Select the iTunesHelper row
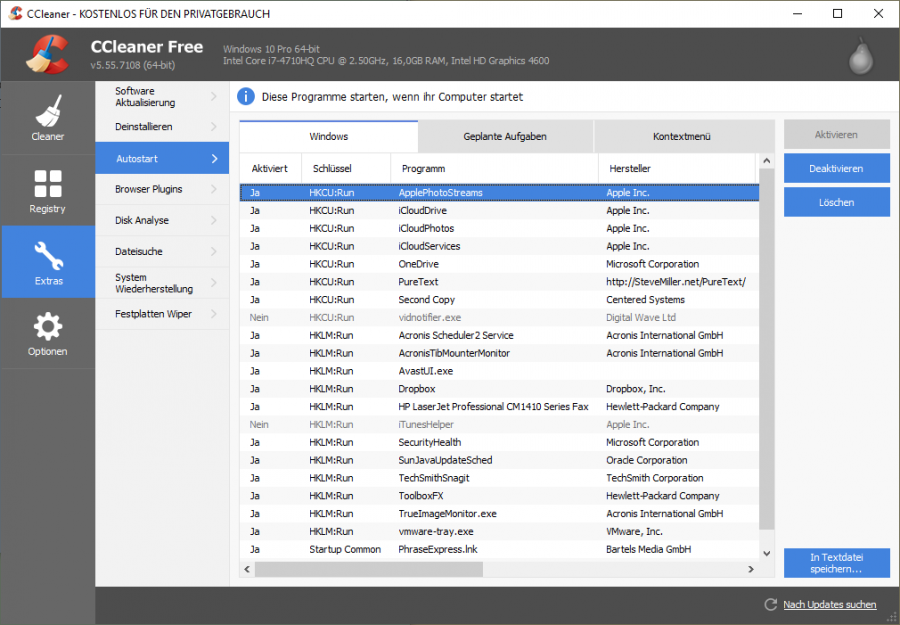 pyautogui.click(x=450, y=424)
